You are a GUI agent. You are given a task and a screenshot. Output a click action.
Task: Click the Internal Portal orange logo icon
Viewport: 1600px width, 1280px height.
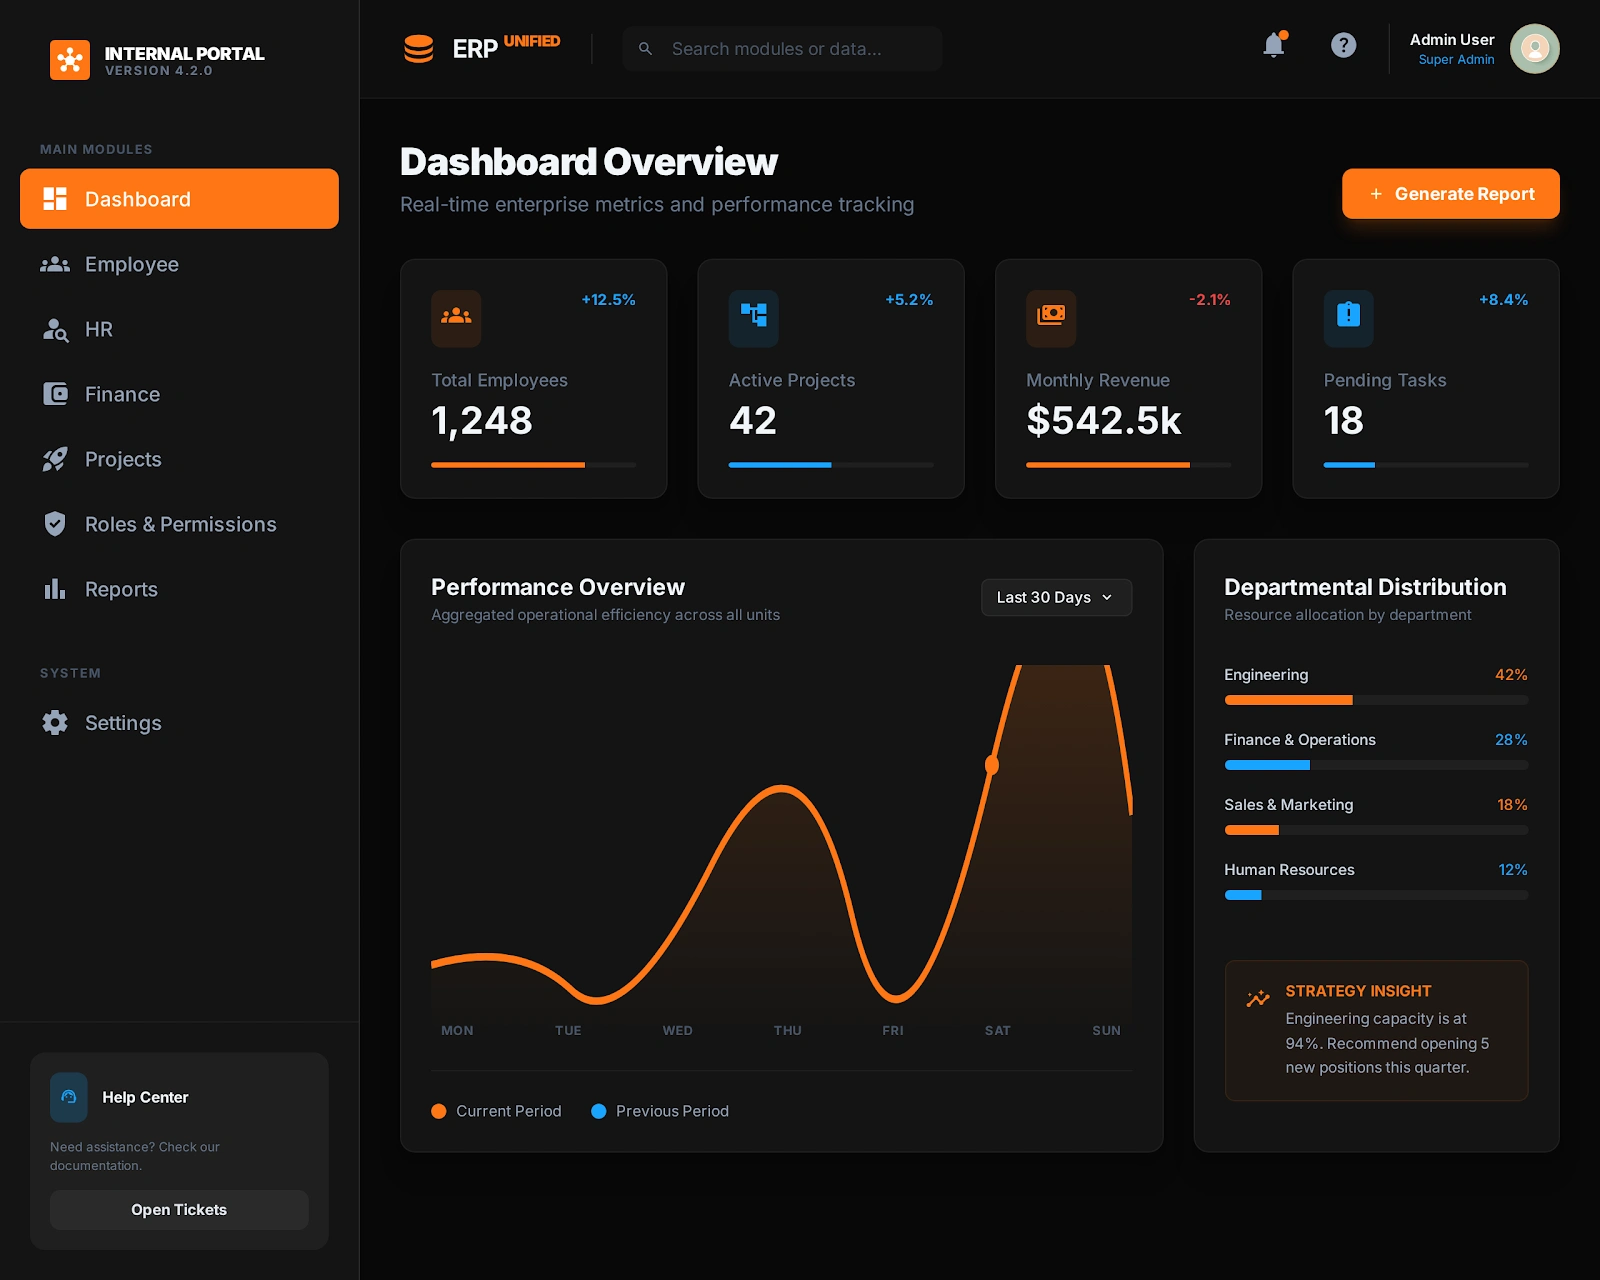70,60
